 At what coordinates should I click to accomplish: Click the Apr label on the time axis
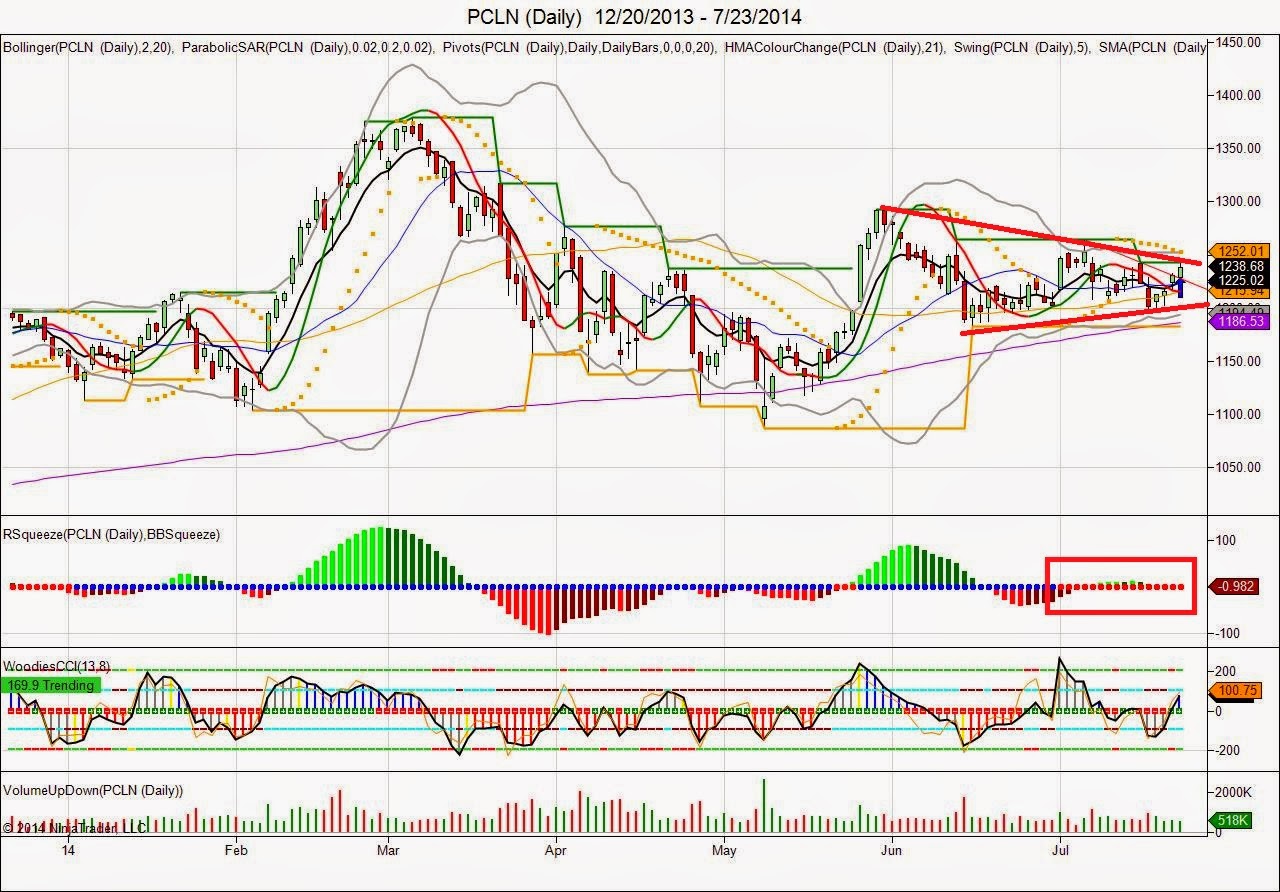tap(557, 850)
